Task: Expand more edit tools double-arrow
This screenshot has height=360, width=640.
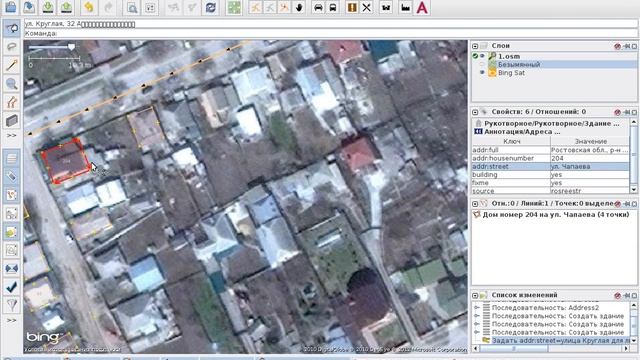Action: [11, 135]
